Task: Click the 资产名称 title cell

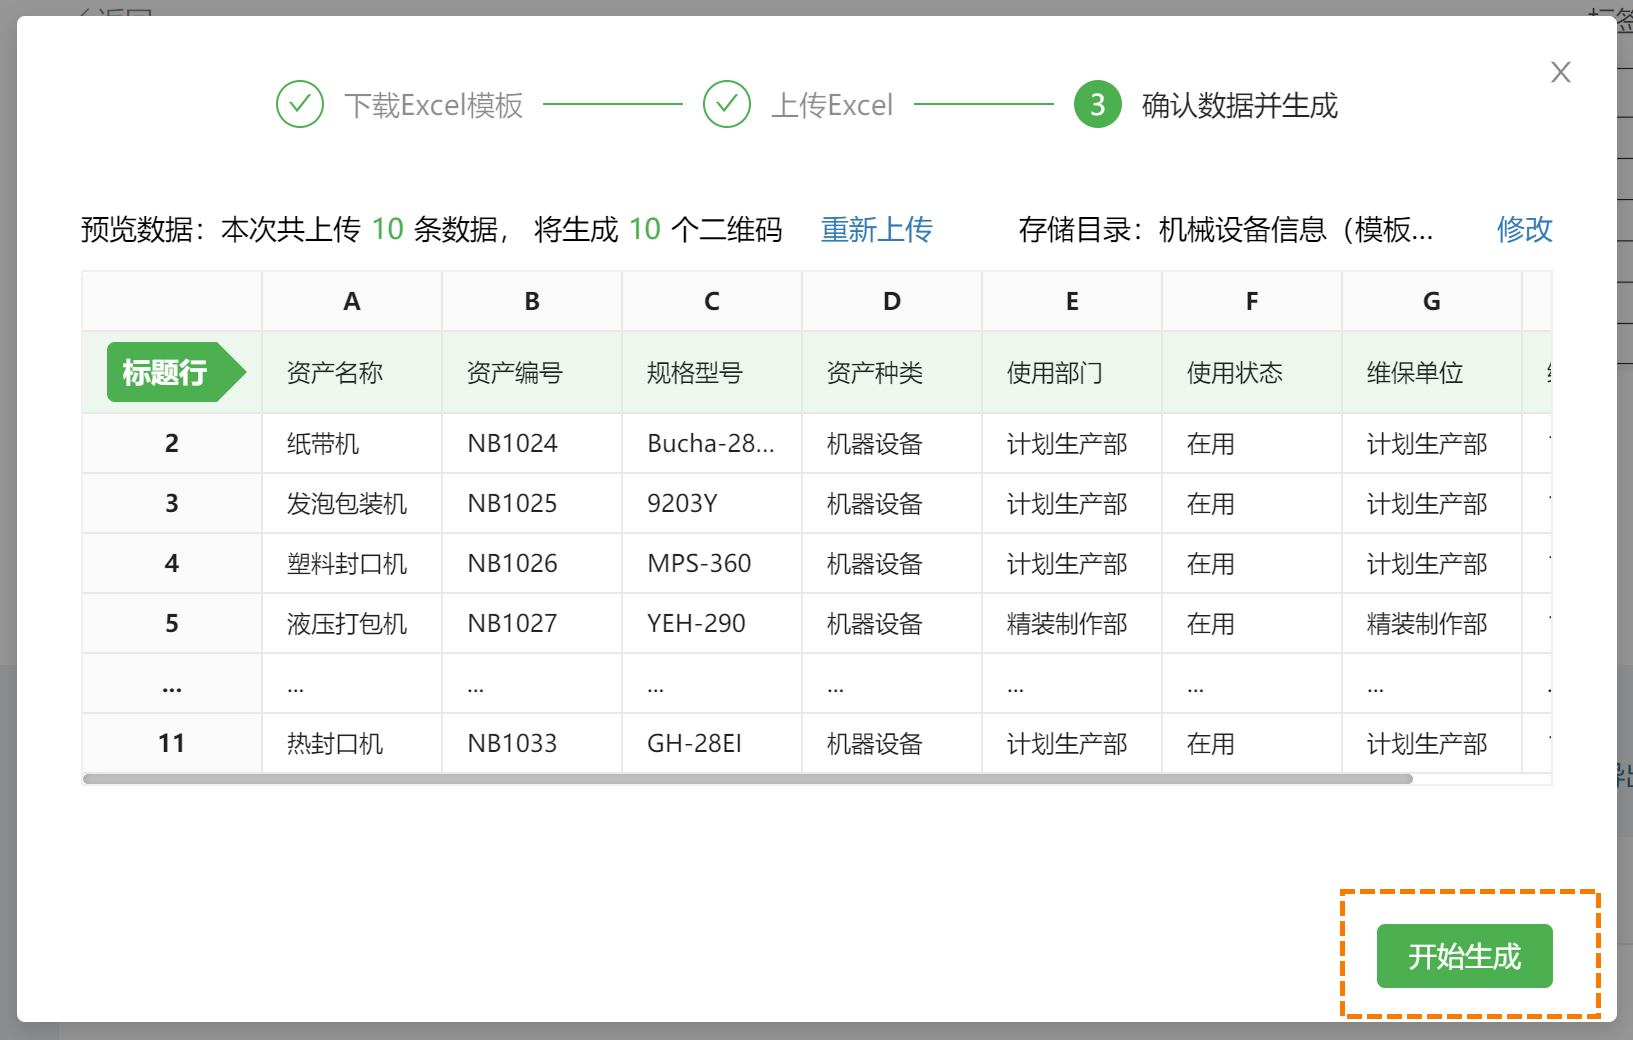Action: coord(352,373)
